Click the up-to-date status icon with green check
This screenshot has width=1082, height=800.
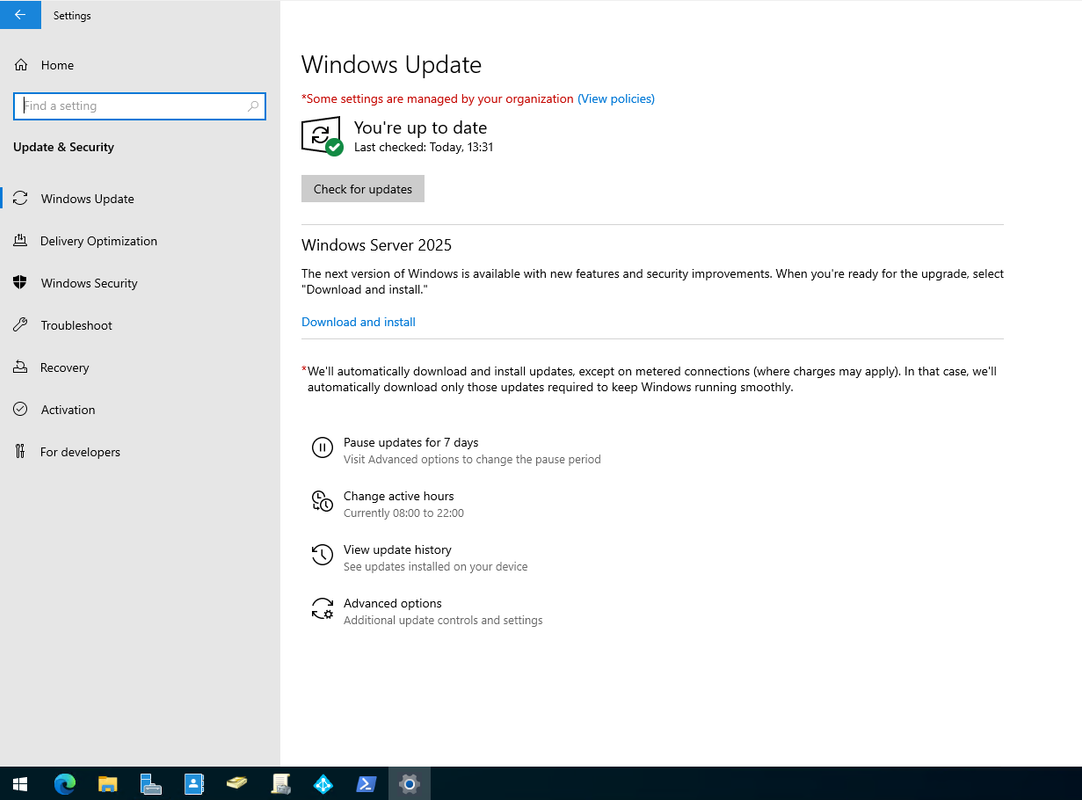(x=322, y=136)
